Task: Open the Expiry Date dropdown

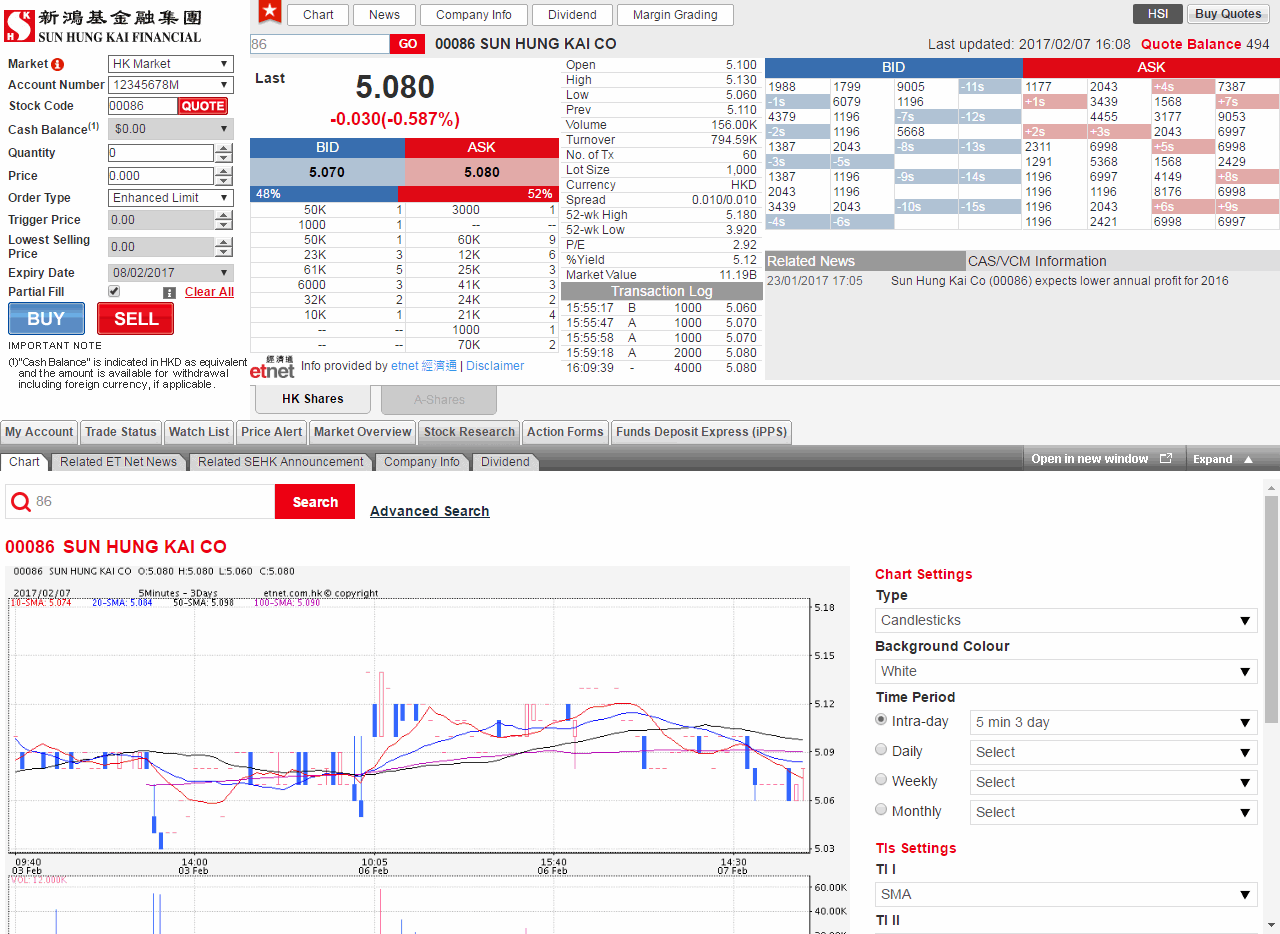Action: click(170, 273)
